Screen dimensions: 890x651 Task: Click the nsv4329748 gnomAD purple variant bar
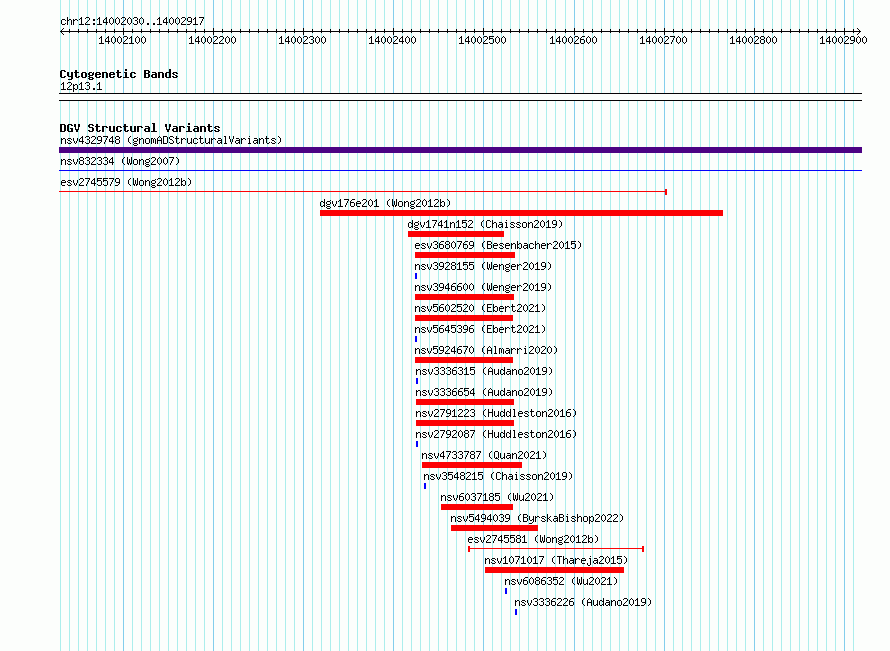tap(460, 150)
